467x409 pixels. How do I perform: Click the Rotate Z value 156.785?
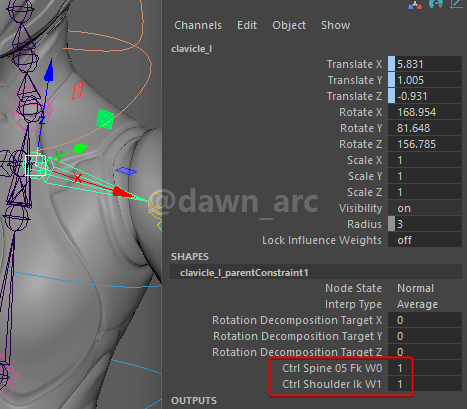coord(425,144)
